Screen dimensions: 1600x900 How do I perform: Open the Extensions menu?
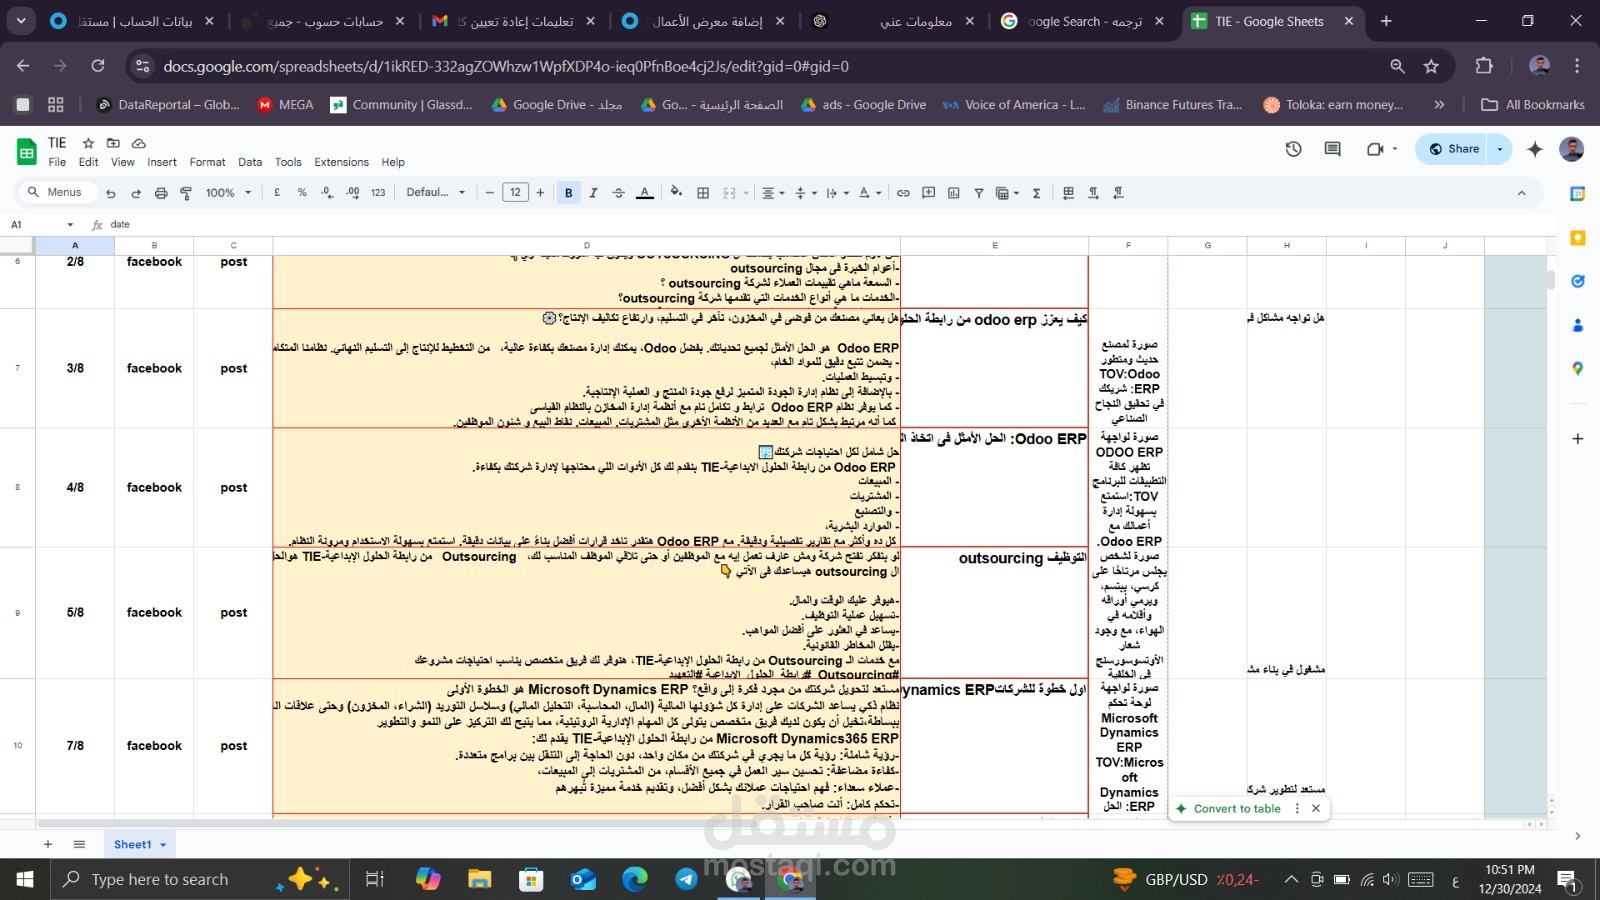341,162
